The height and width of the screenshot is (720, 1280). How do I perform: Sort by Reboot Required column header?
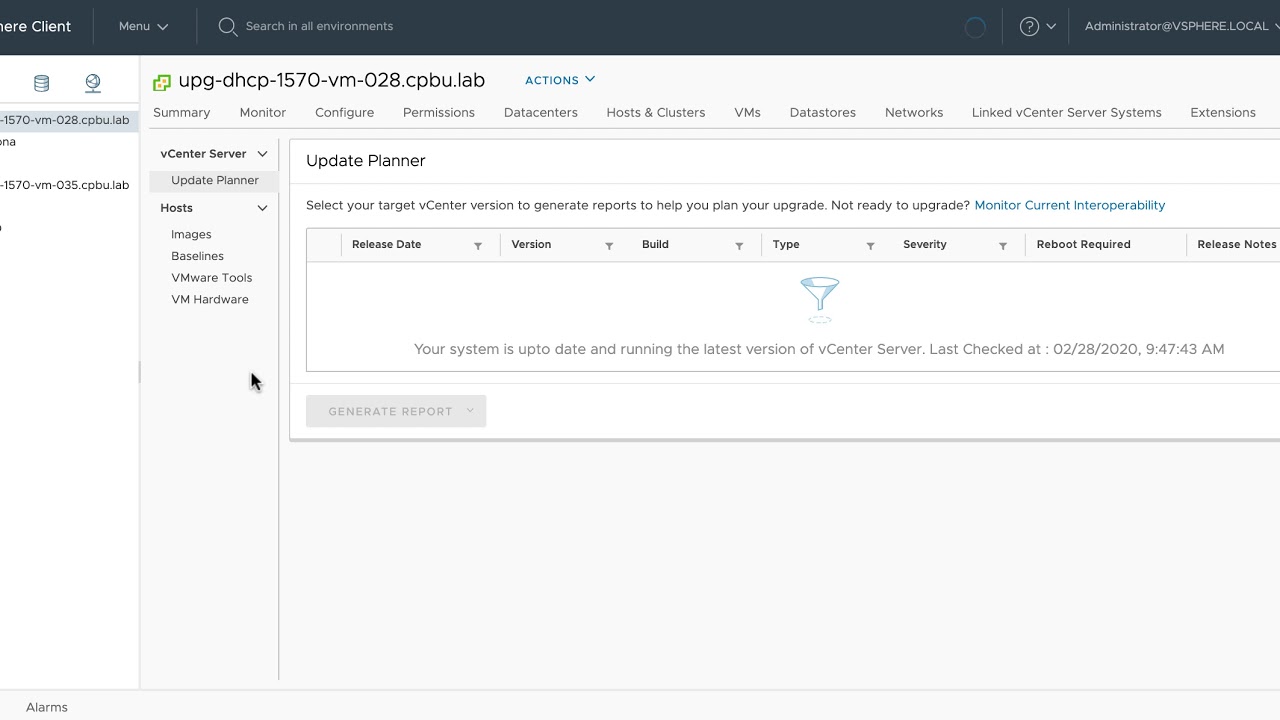click(x=1084, y=244)
